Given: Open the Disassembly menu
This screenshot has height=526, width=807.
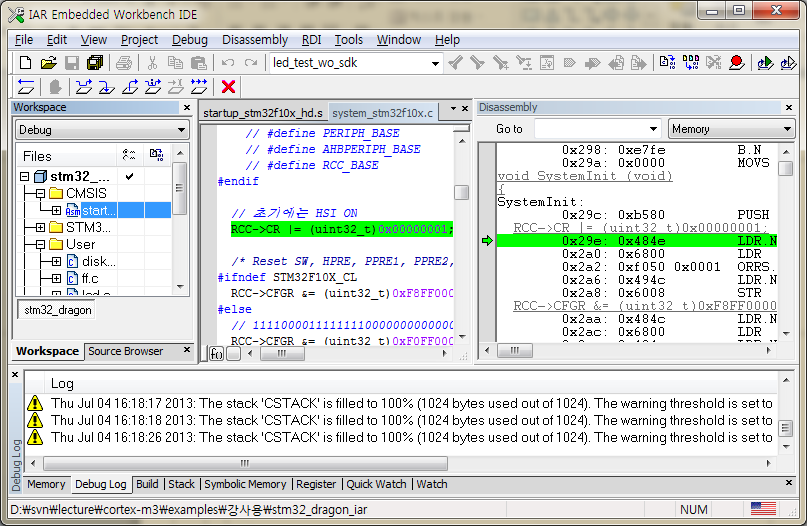Looking at the screenshot, I should [x=255, y=40].
